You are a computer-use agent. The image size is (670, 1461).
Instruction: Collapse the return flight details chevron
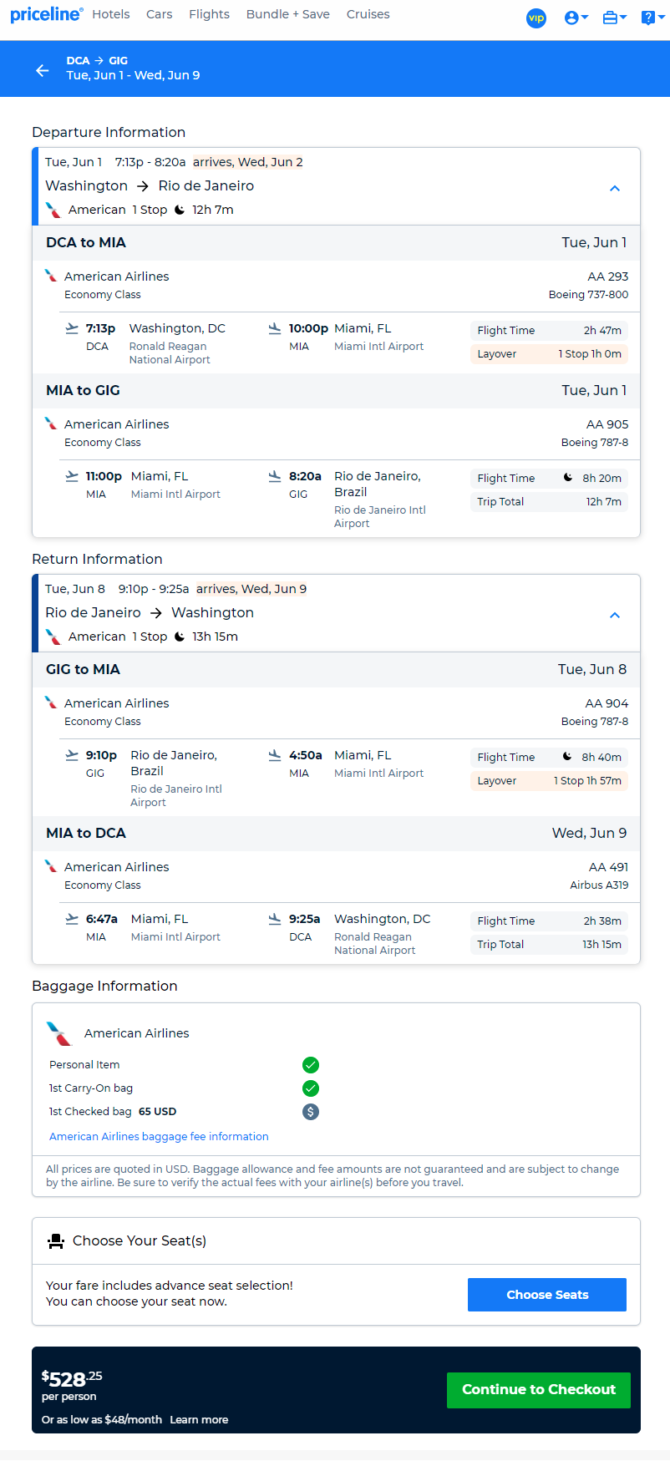point(615,615)
